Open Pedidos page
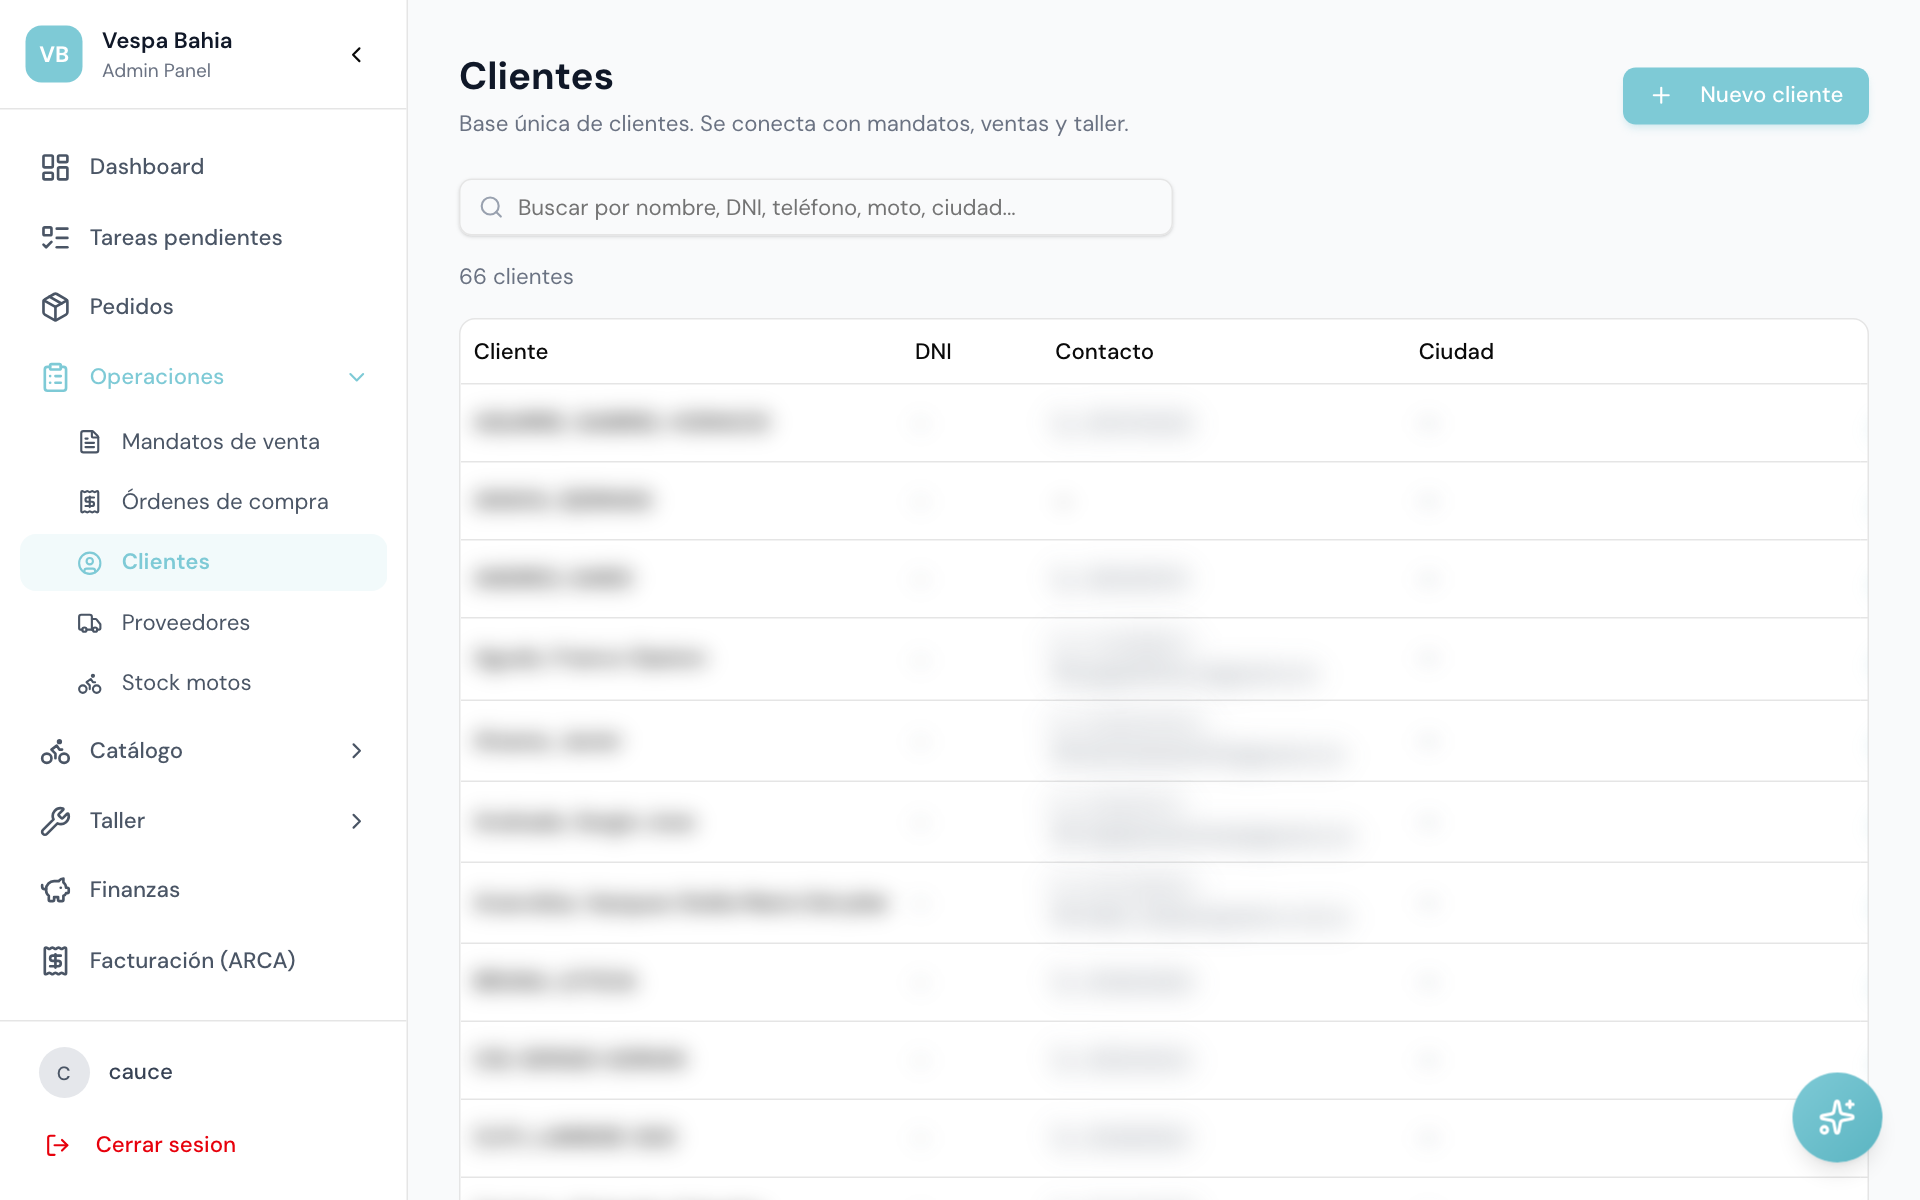The width and height of the screenshot is (1920, 1200). point(203,307)
